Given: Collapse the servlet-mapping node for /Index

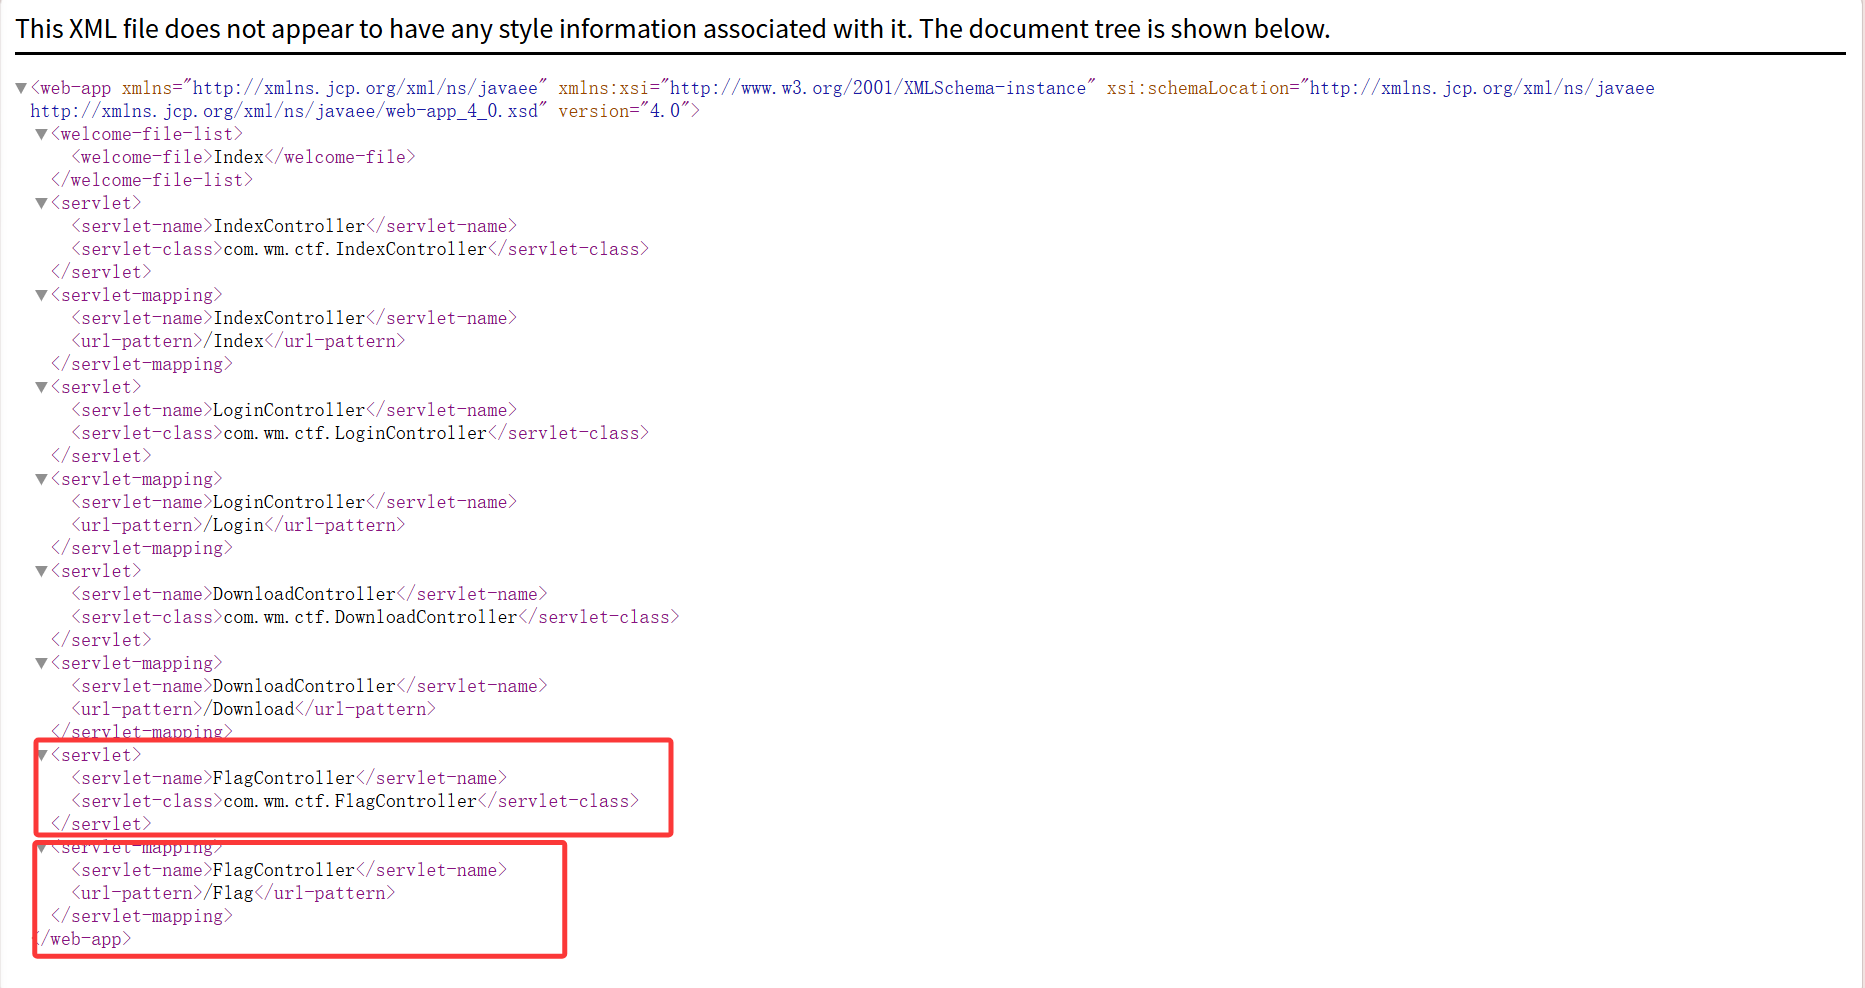Looking at the screenshot, I should point(41,295).
